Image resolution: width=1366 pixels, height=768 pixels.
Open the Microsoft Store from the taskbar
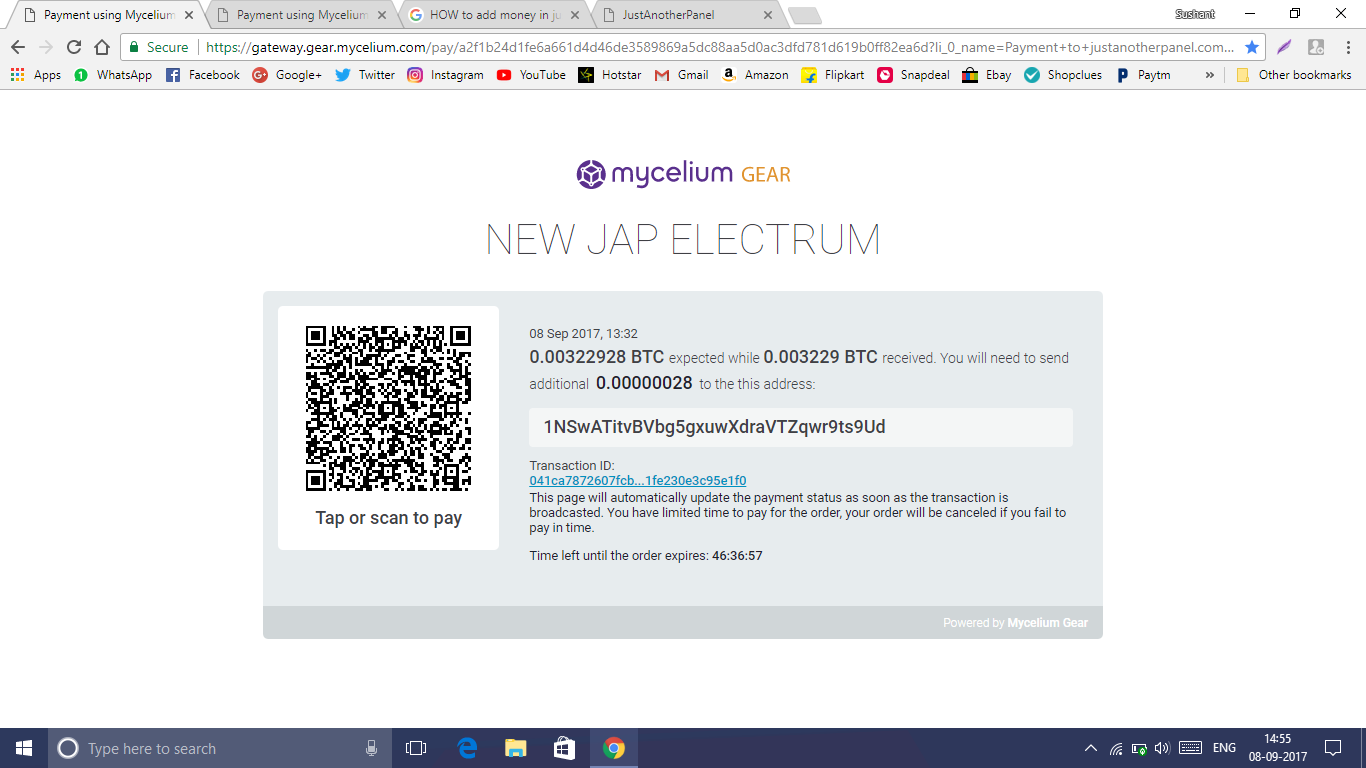coord(565,748)
